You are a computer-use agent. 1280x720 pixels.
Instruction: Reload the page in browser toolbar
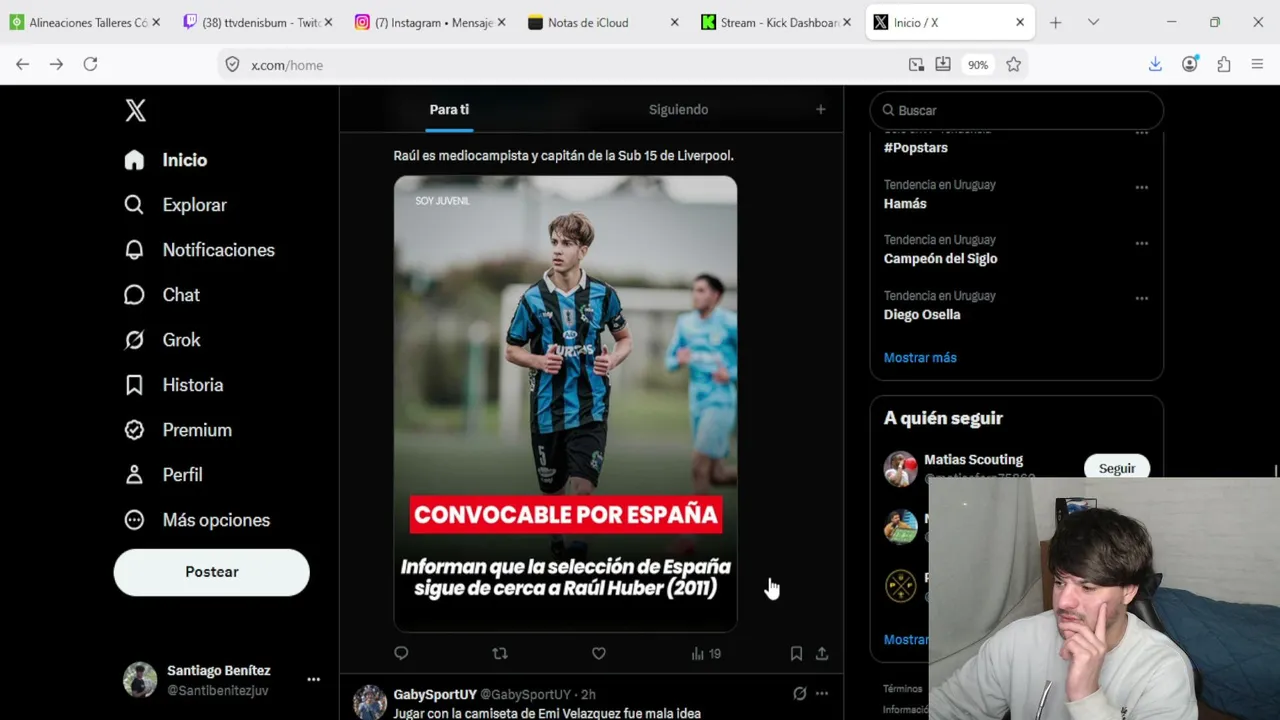90,64
